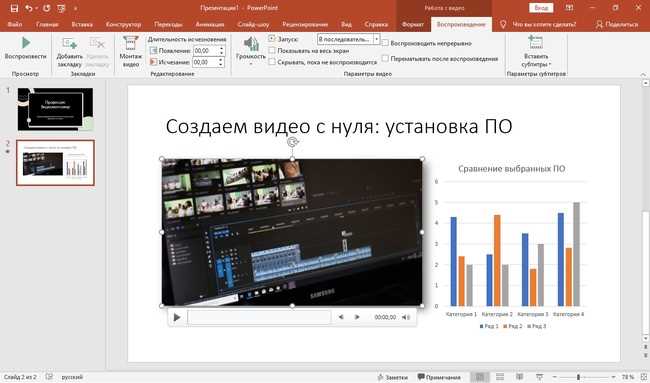
Task: Fit slide to current window icon
Action: (643, 377)
